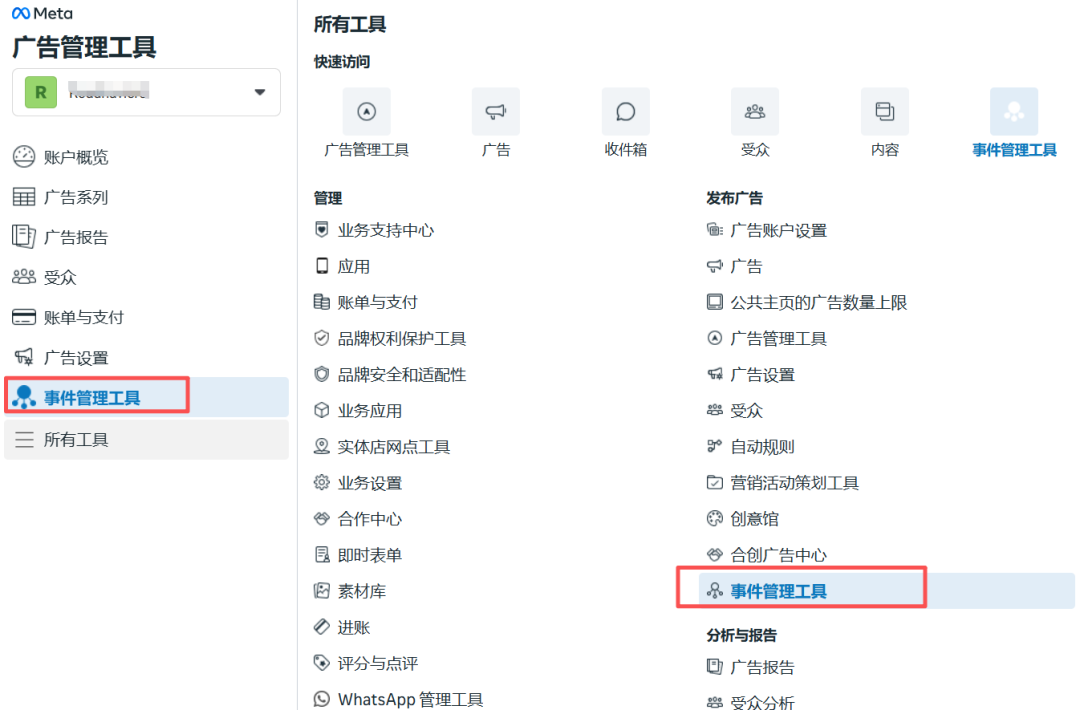The height and width of the screenshot is (710, 1080).
Task: Open the 内容 quick access icon
Action: click(x=884, y=112)
